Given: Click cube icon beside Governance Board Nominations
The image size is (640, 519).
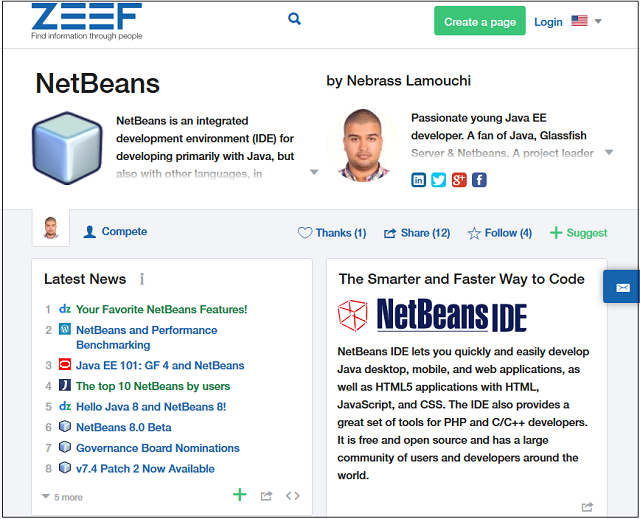Looking at the screenshot, I should point(65,447).
